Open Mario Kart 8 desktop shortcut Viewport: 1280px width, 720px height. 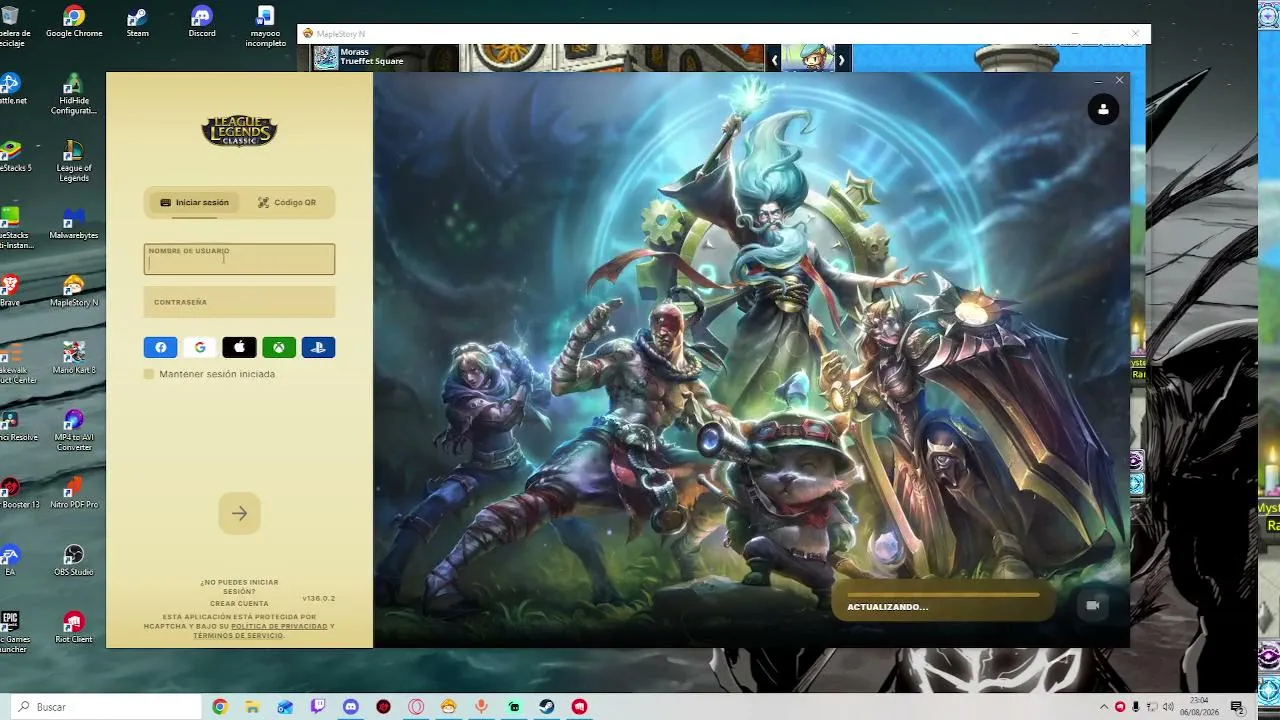point(74,357)
